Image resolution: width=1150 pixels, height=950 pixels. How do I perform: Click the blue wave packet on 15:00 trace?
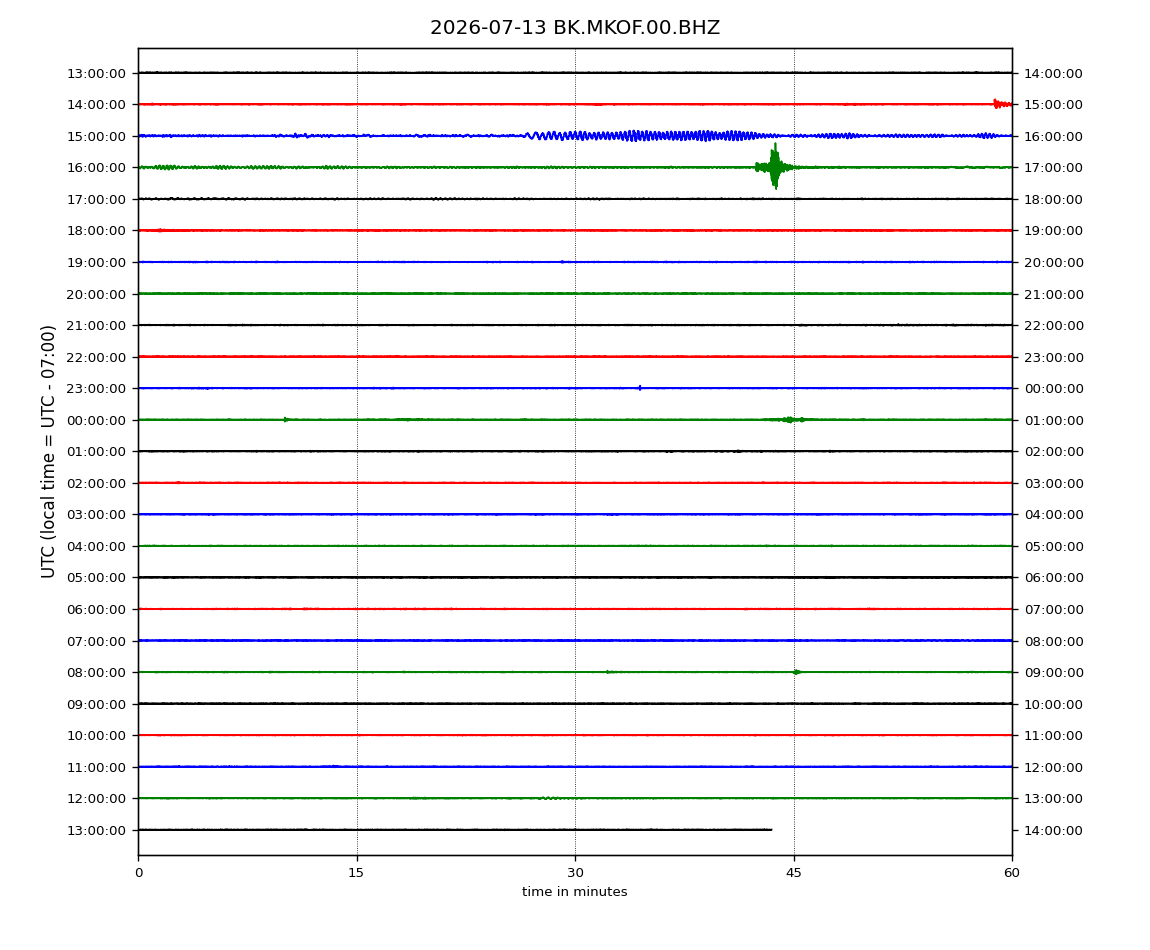pyautogui.click(x=645, y=136)
